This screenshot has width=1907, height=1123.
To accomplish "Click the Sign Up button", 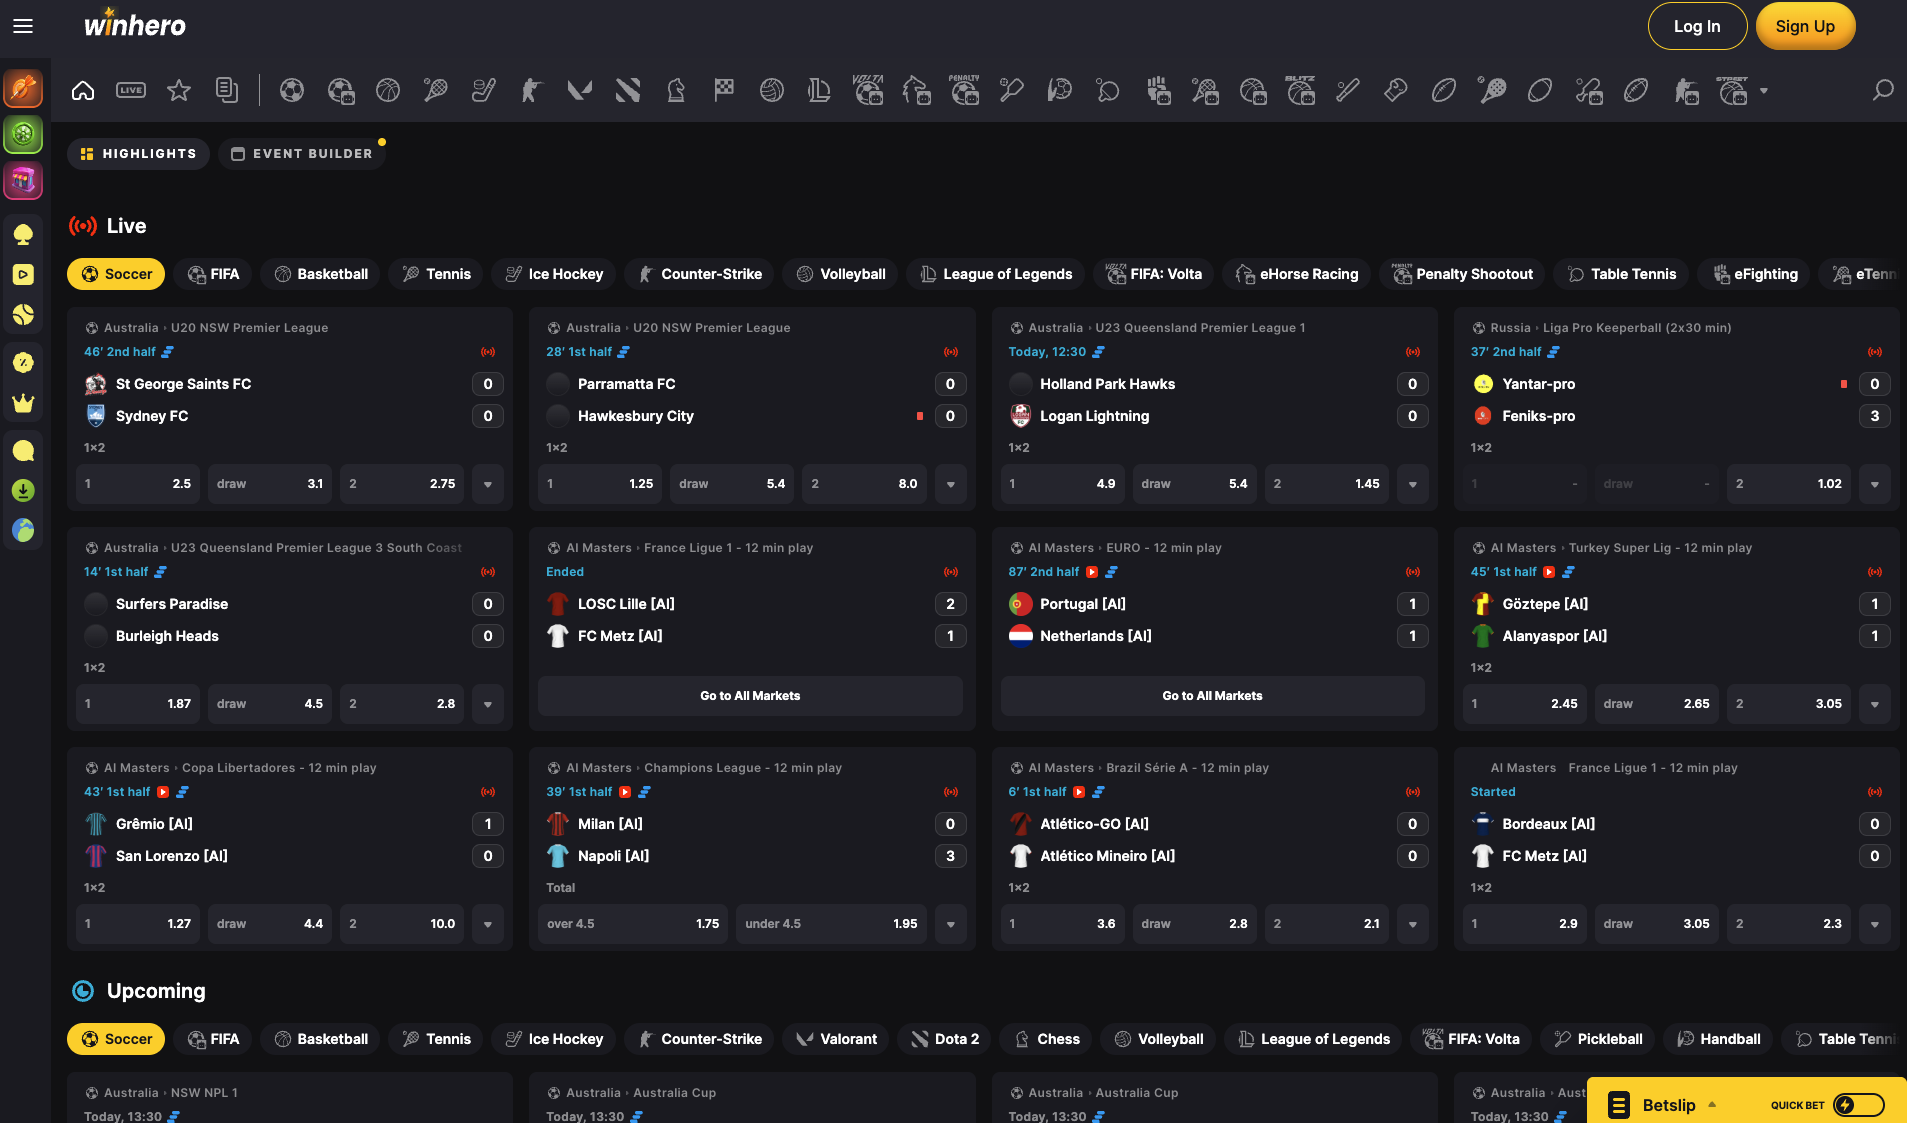I will pyautogui.click(x=1805, y=26).
